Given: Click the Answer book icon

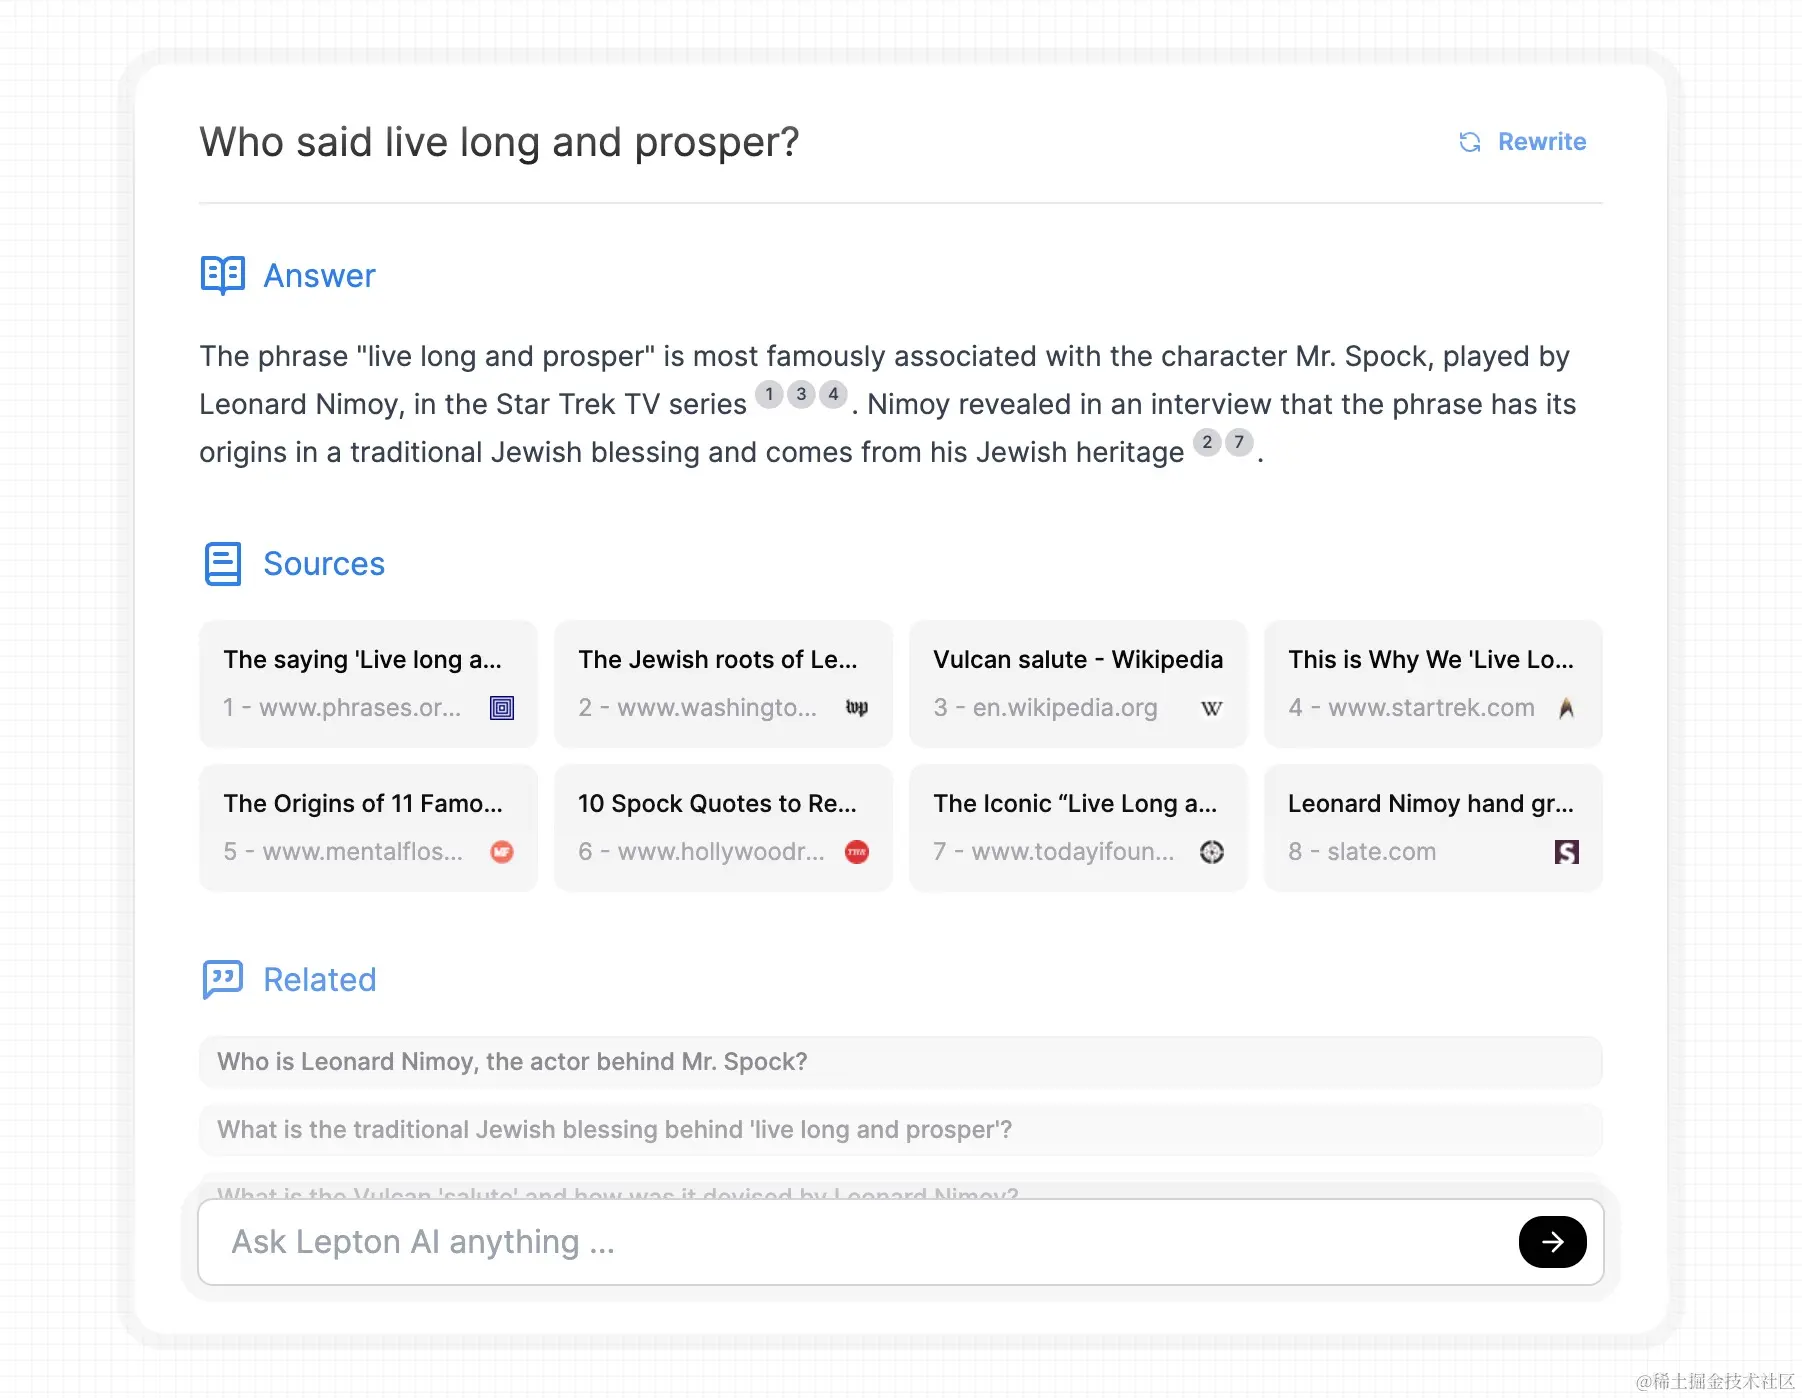Looking at the screenshot, I should (222, 275).
